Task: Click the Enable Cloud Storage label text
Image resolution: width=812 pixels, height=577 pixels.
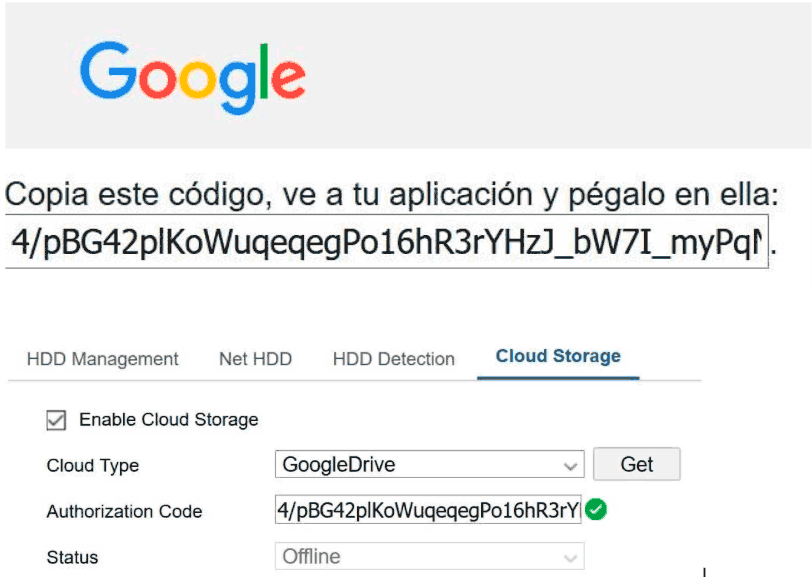Action: [168, 420]
